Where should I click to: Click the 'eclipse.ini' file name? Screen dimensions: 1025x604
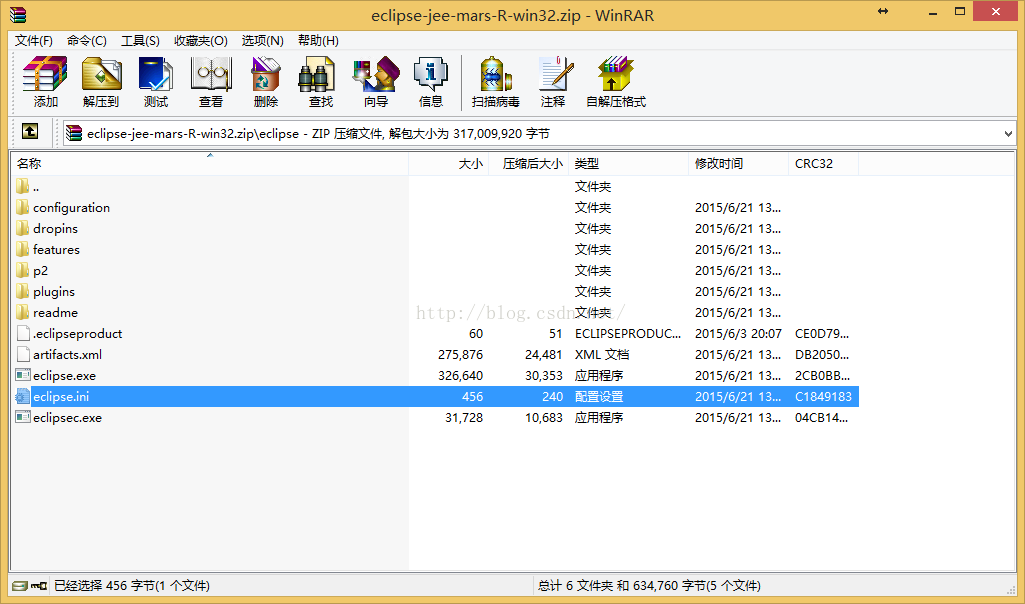point(61,397)
